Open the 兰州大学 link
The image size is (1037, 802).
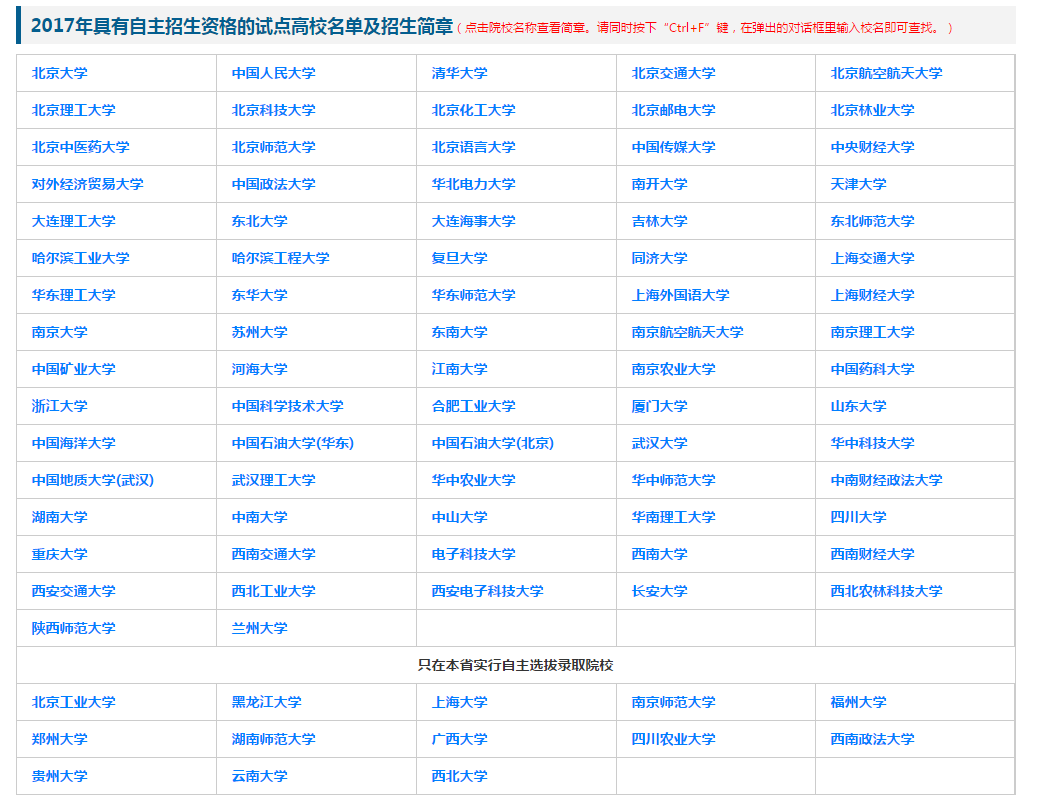pos(259,629)
